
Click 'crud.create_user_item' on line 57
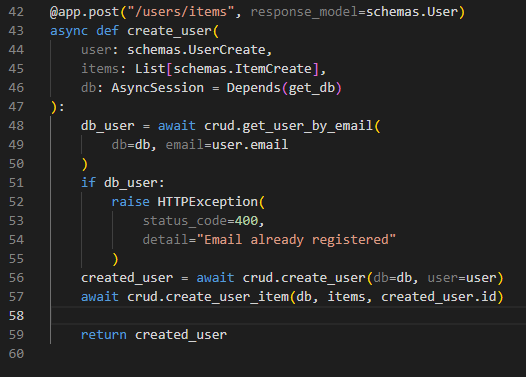pos(208,297)
